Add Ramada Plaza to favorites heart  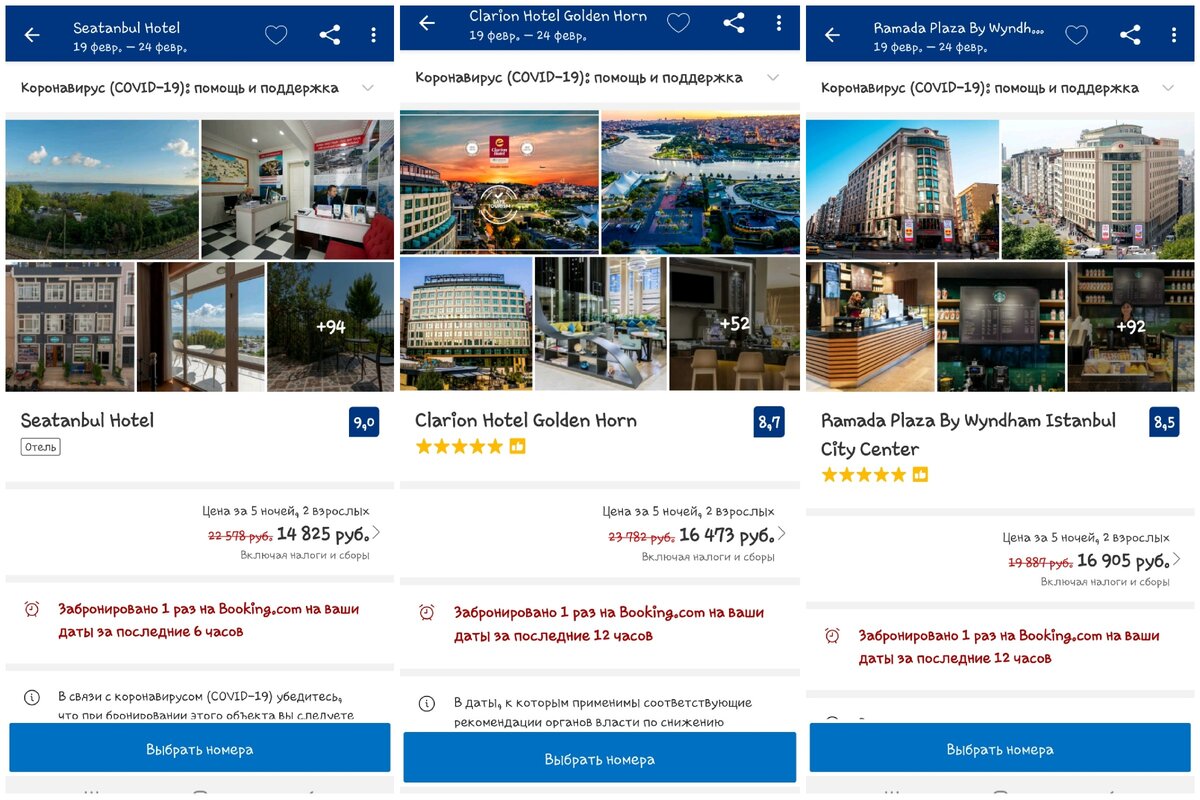tap(1076, 35)
